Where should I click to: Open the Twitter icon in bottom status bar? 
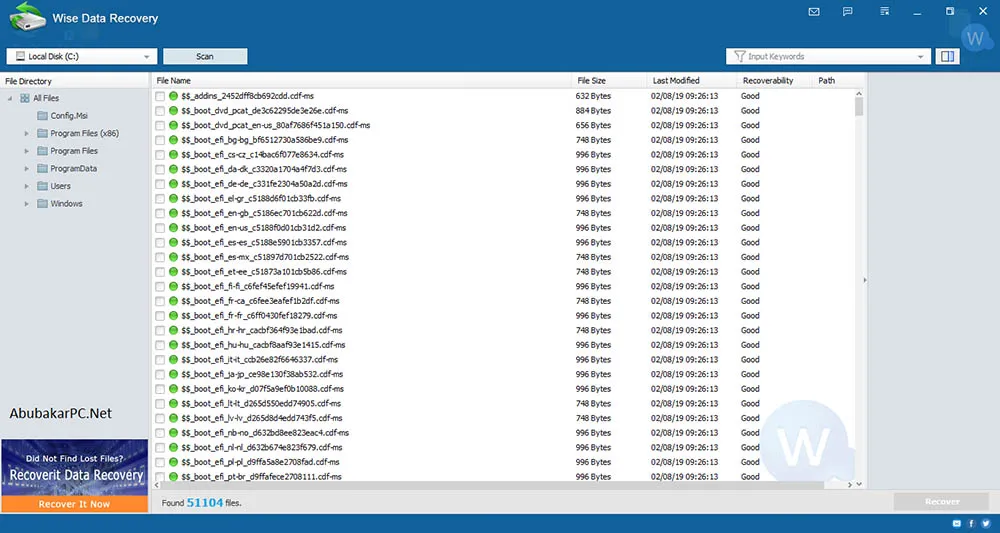coord(986,523)
